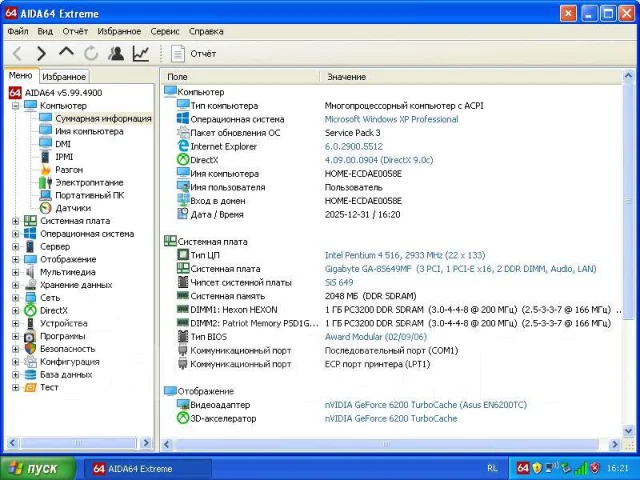The image size is (640, 480).
Task: Open the GeForce 6200 TurboCache Asus EN6200TC link
Action: point(426,405)
